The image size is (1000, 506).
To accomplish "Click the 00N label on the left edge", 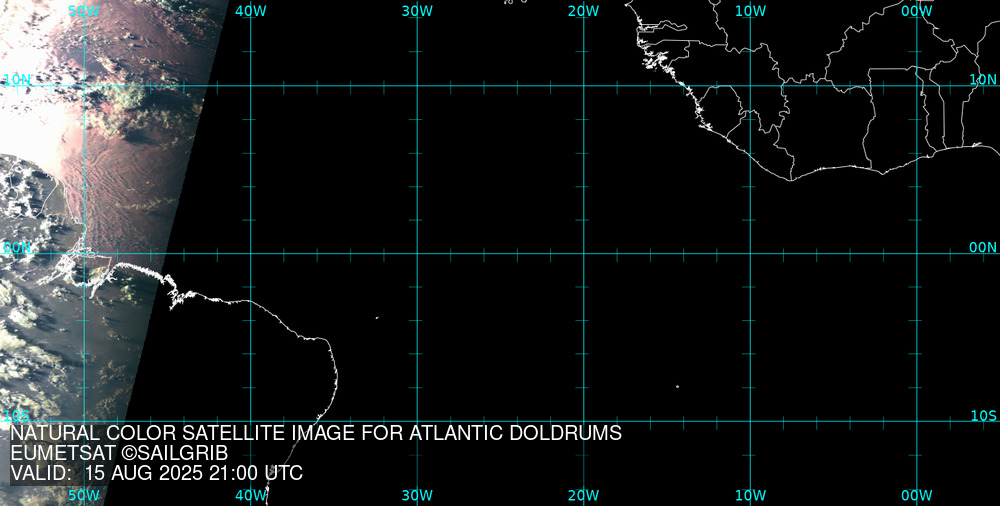I will point(17,248).
